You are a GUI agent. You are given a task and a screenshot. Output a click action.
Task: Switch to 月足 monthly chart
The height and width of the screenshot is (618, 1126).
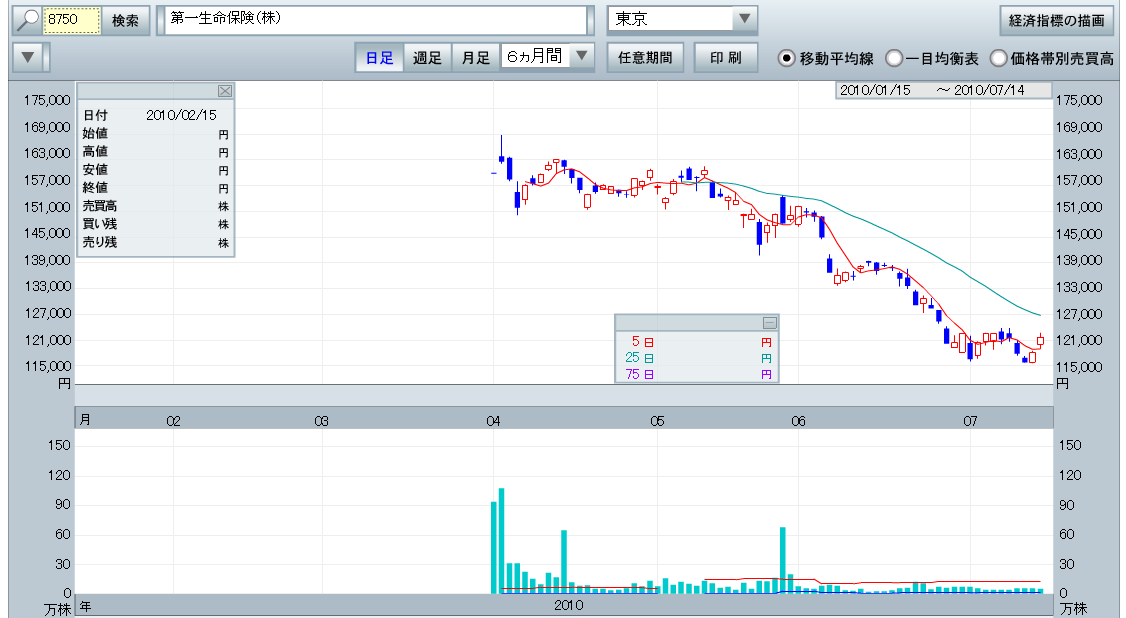click(x=475, y=58)
